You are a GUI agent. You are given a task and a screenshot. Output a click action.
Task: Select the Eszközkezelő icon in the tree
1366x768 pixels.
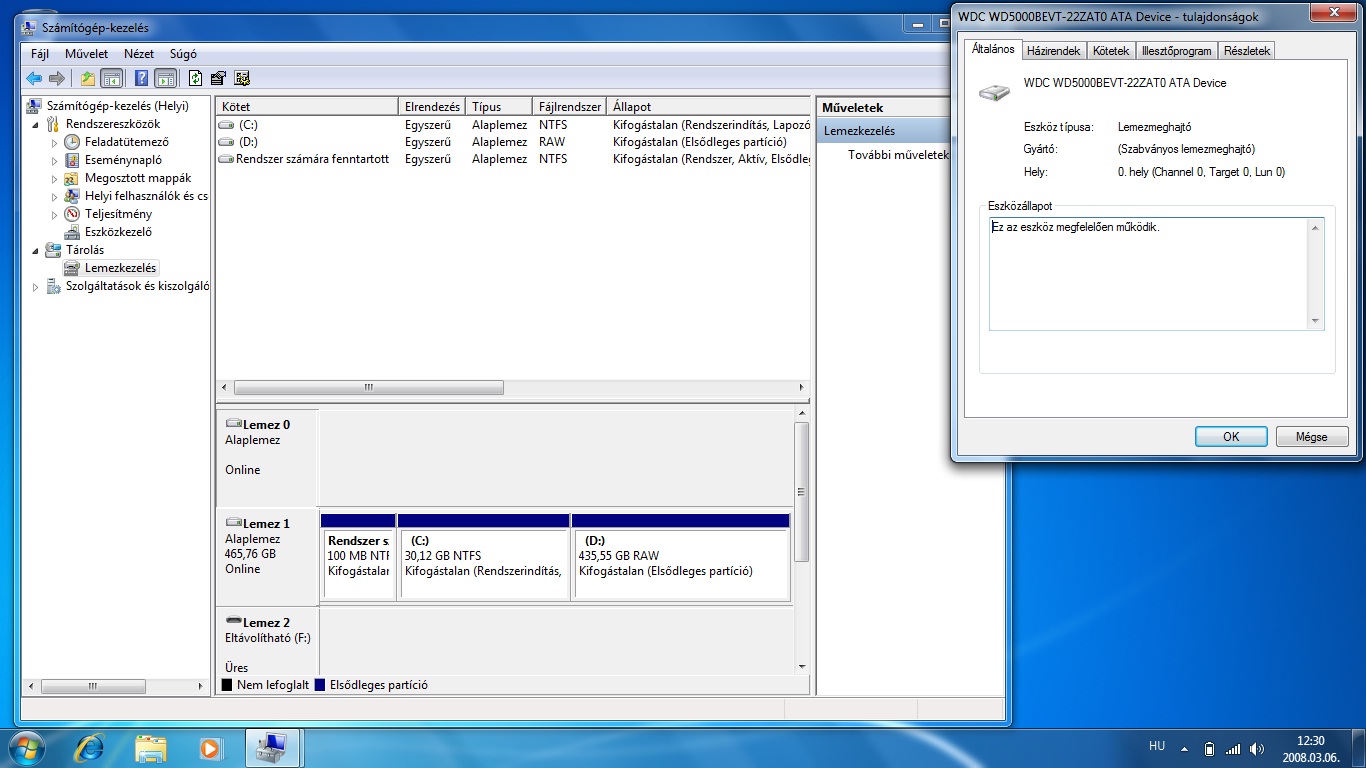[x=72, y=232]
